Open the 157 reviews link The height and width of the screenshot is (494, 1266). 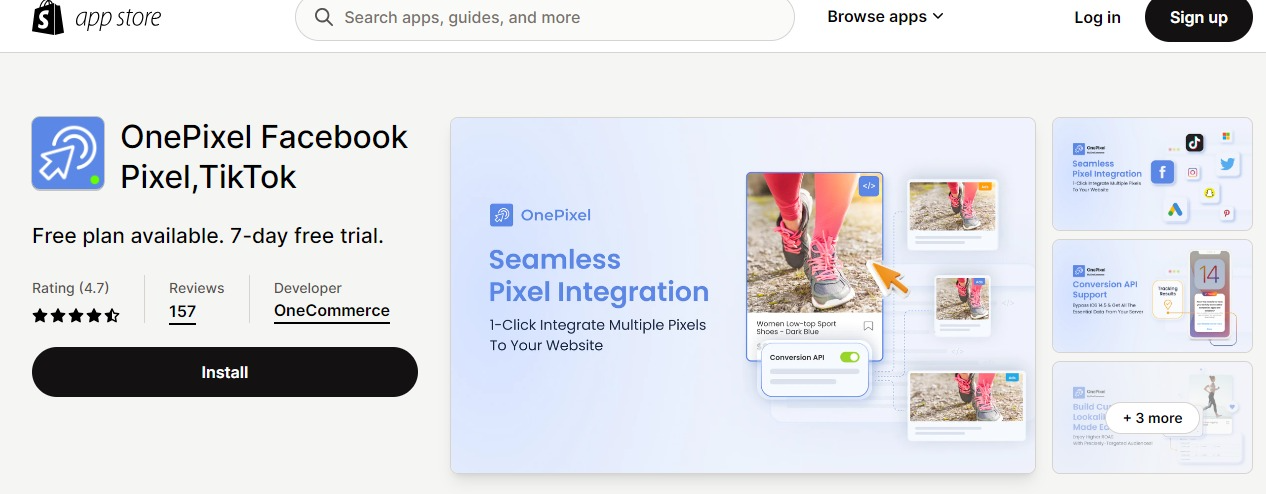pyautogui.click(x=182, y=311)
